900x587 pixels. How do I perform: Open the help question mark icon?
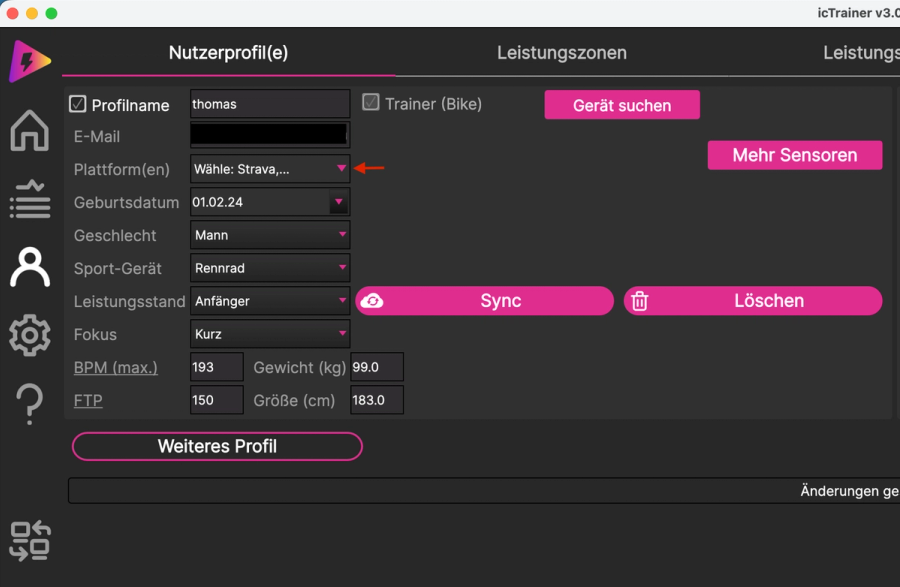[29, 405]
